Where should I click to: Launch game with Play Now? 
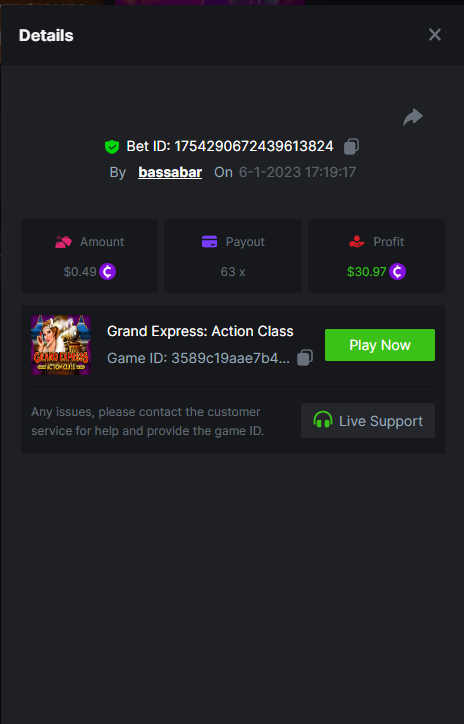[380, 345]
